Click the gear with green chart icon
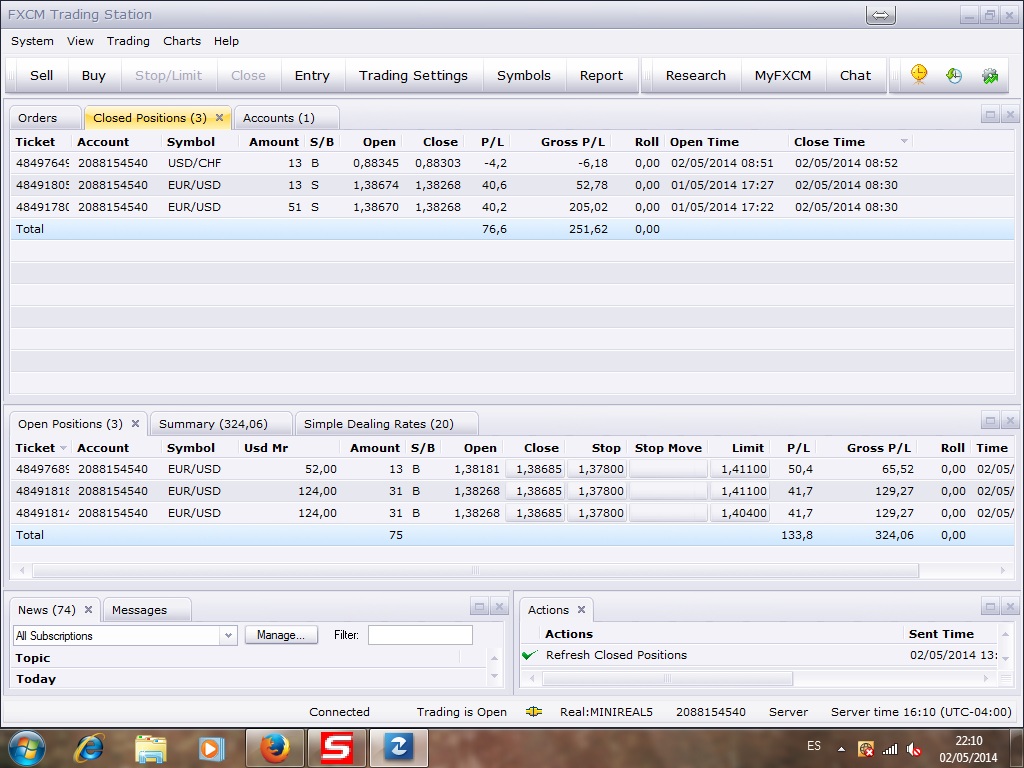This screenshot has height=768, width=1024. tap(990, 75)
